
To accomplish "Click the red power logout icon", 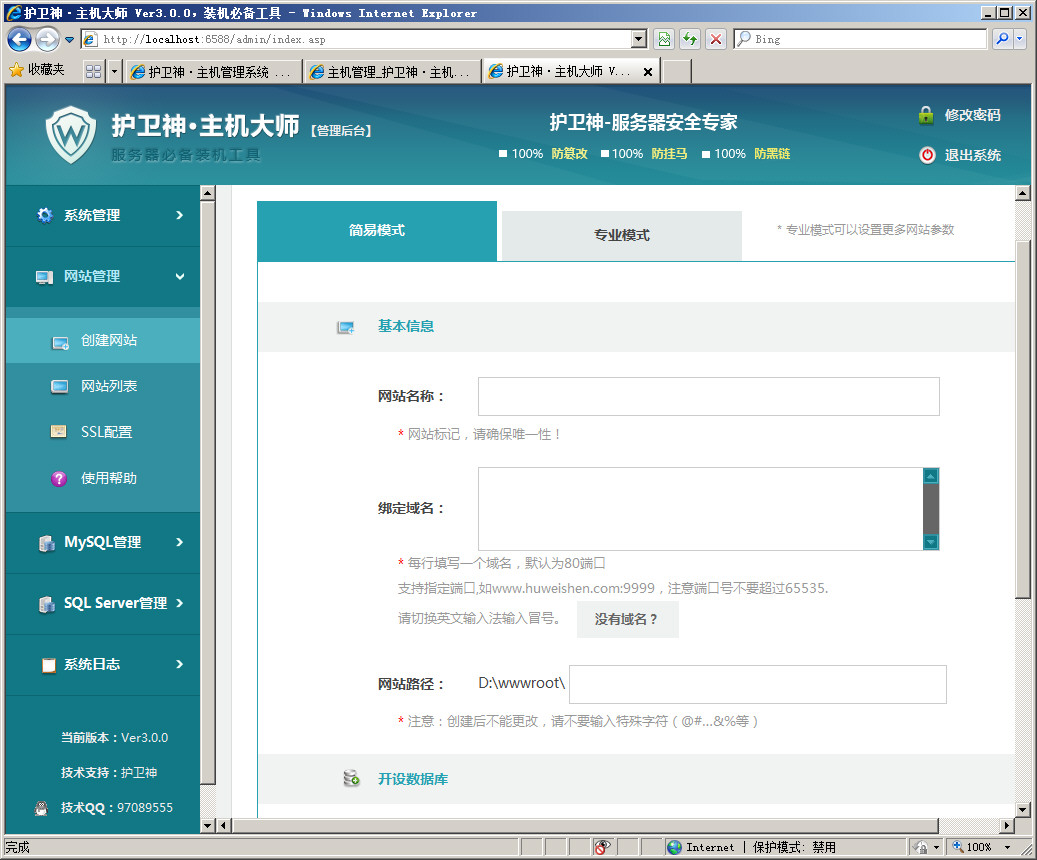I will pos(927,155).
